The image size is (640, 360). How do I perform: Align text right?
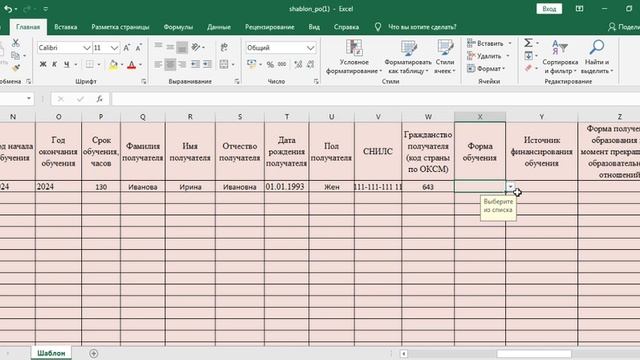[x=182, y=64]
